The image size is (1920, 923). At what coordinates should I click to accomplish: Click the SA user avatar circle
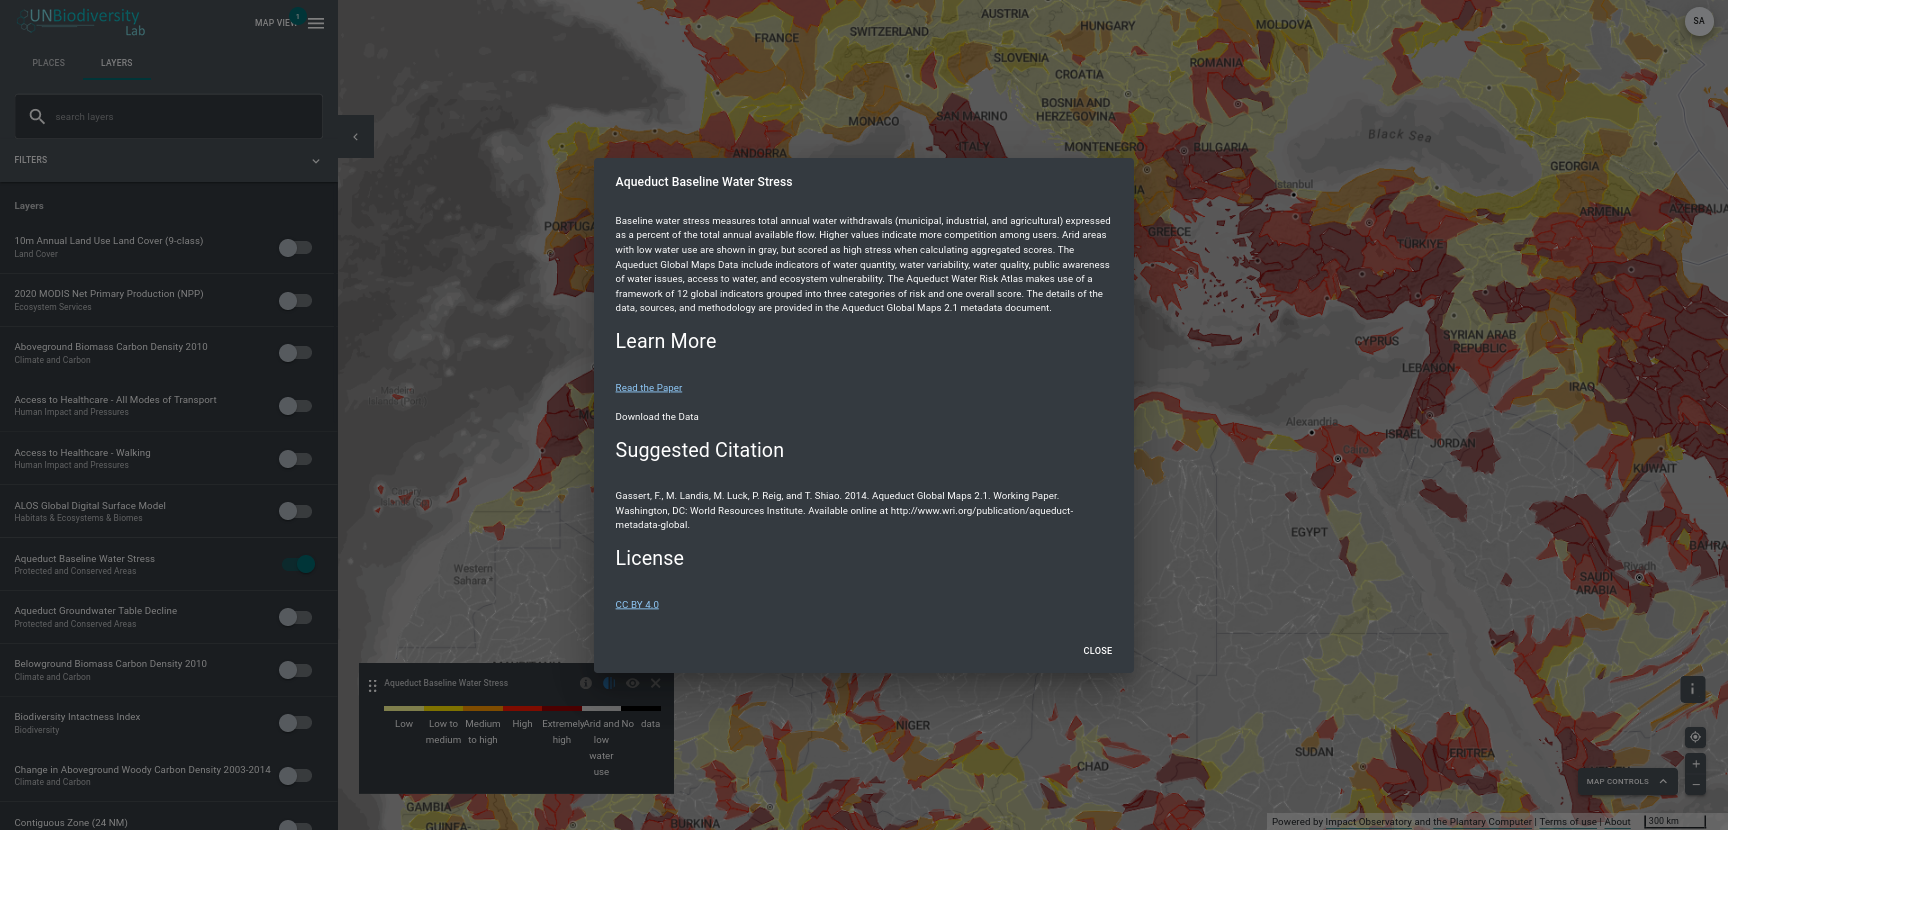(1698, 21)
